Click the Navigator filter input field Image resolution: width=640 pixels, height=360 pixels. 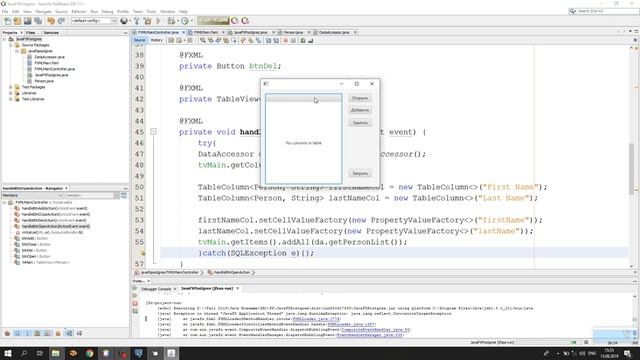[x=89, y=196]
